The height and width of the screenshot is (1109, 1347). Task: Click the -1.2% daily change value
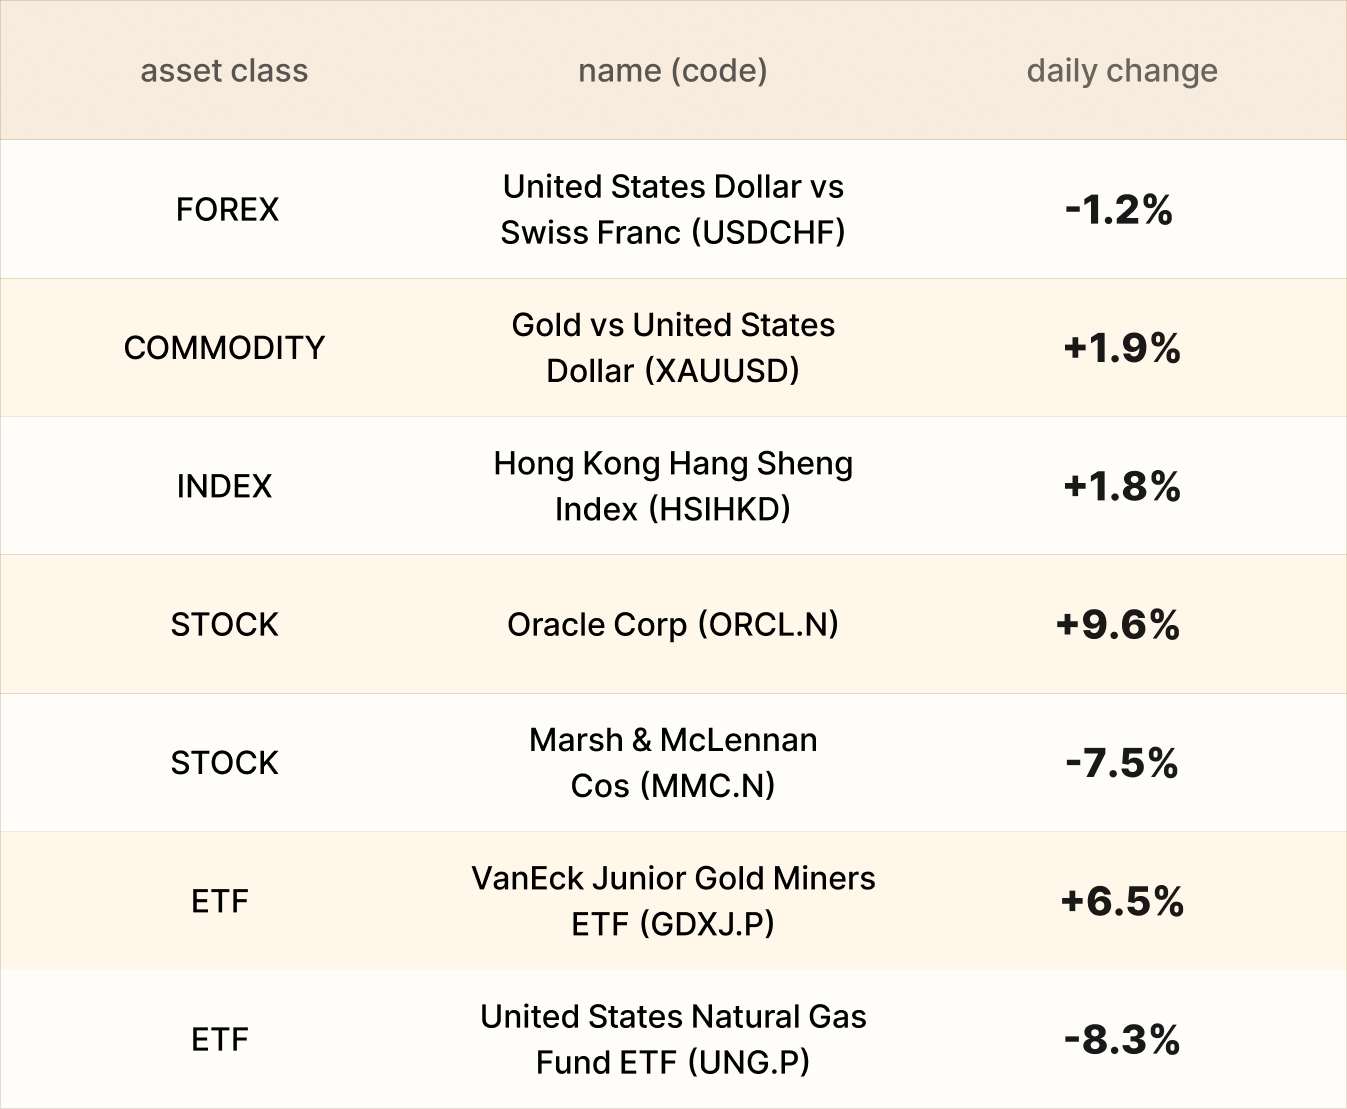1119,210
